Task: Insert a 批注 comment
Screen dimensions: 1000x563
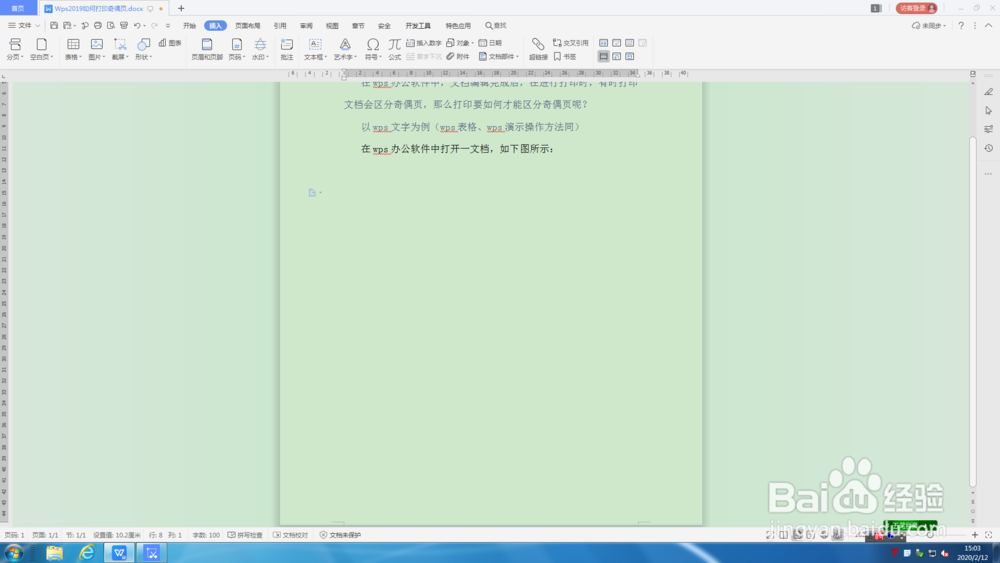Action: (x=287, y=48)
